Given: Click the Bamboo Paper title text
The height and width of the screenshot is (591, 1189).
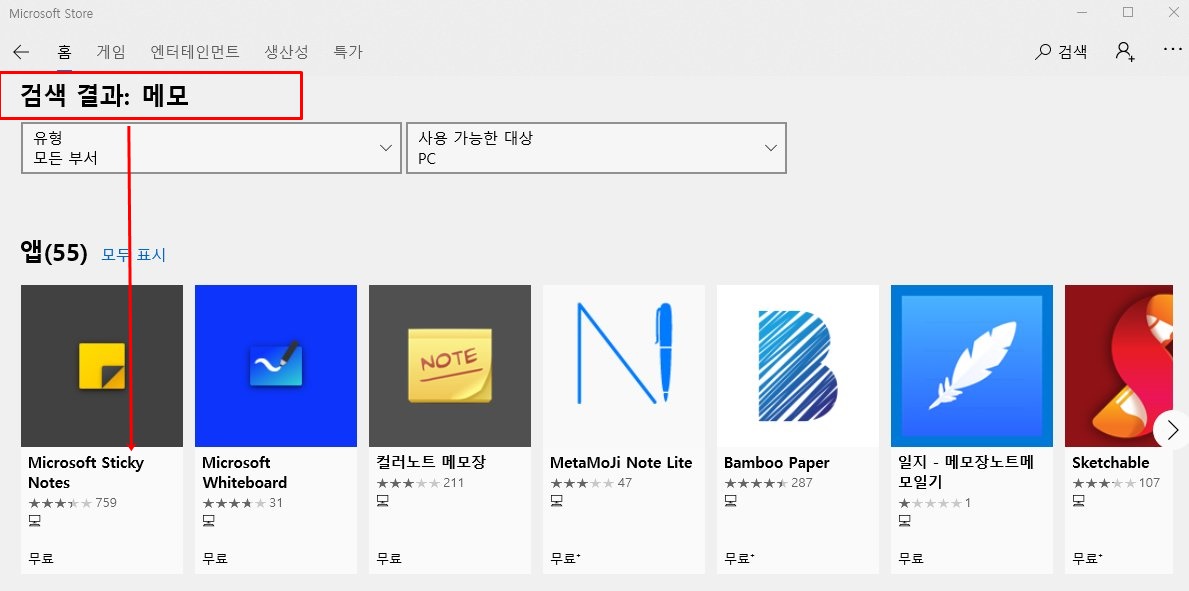Looking at the screenshot, I should tap(776, 463).
